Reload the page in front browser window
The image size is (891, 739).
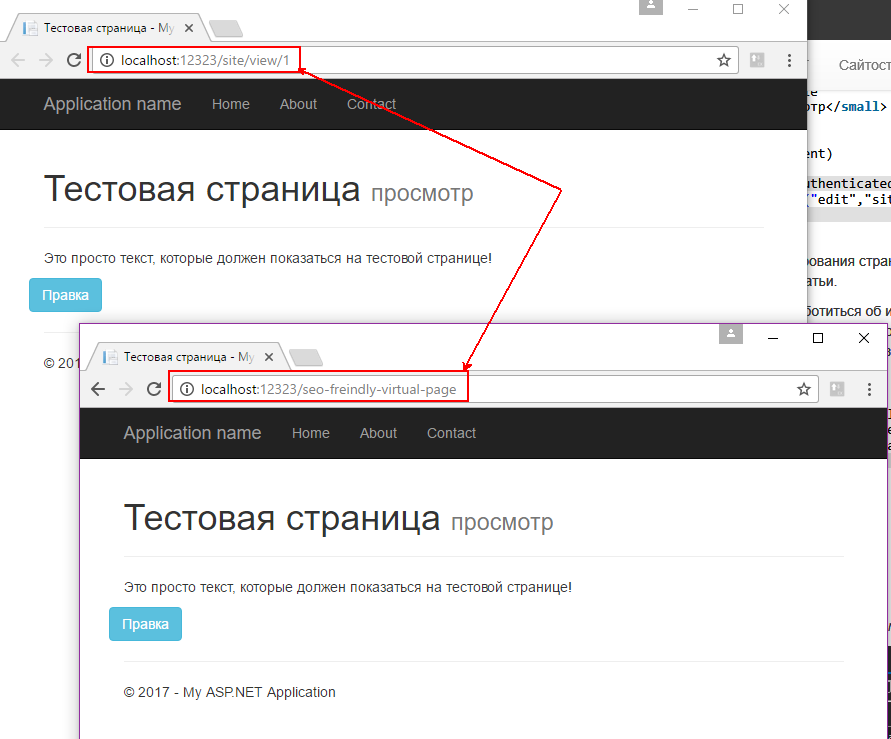point(153,389)
